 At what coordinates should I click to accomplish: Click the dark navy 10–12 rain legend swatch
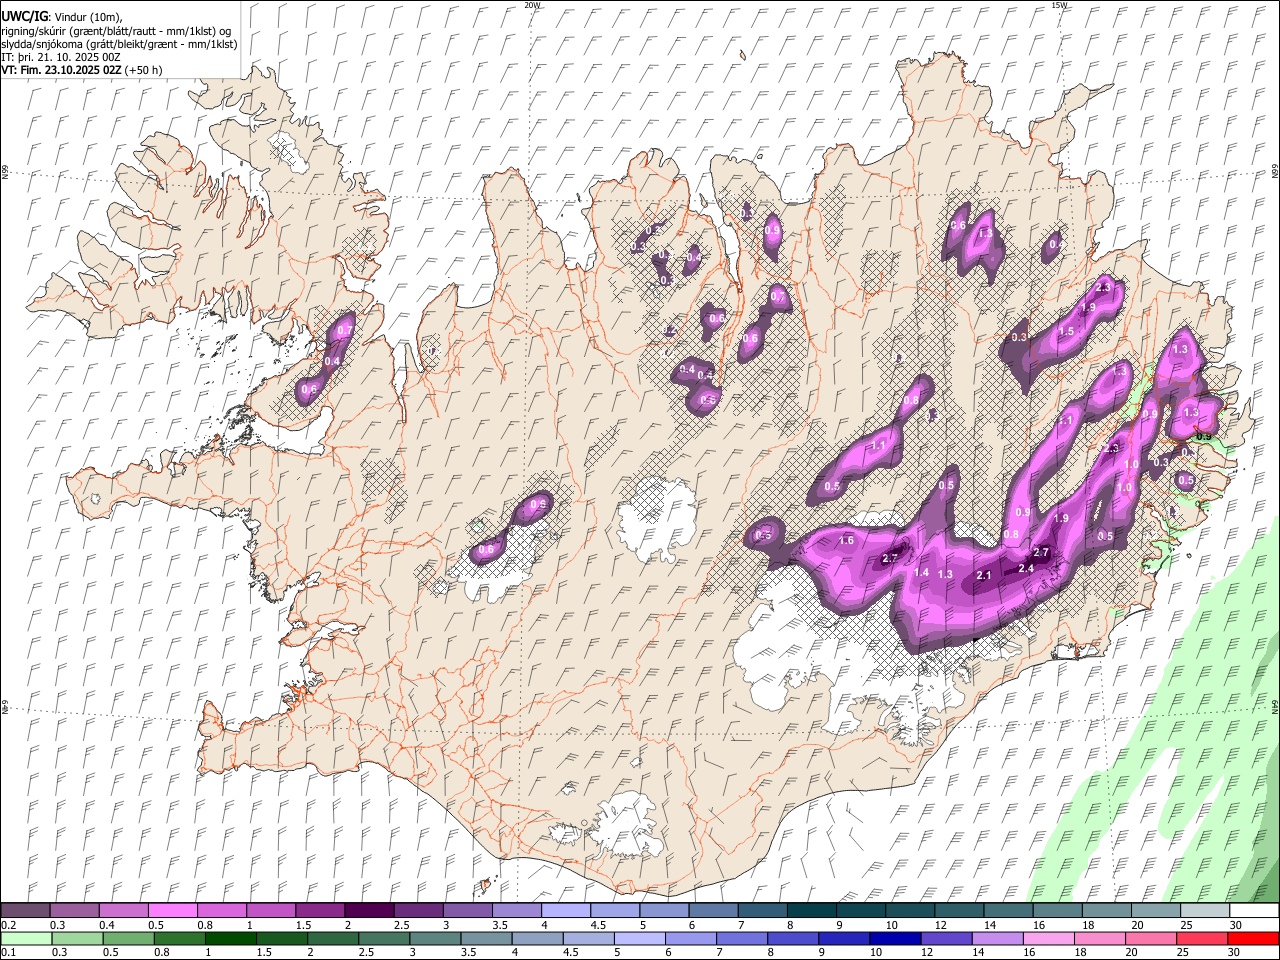[x=894, y=938]
